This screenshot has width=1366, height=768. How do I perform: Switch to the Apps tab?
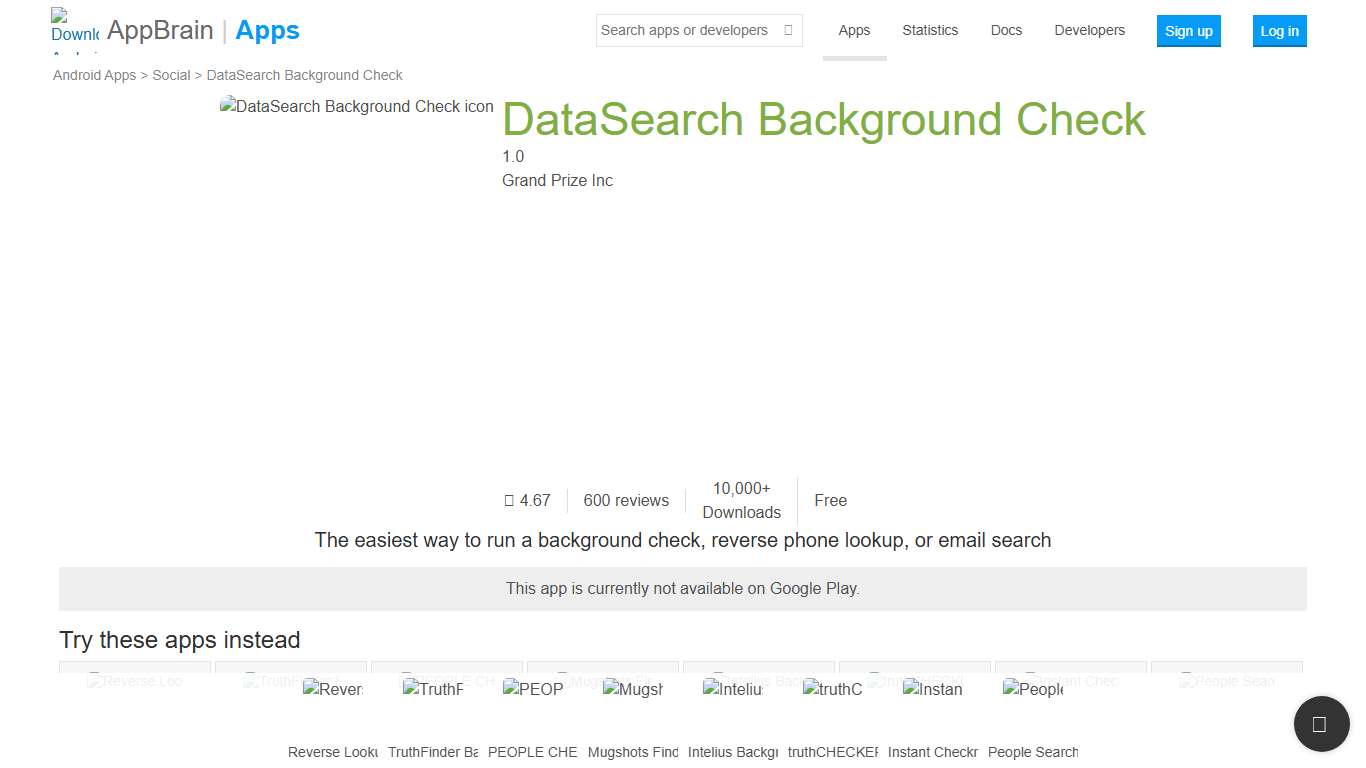[x=854, y=30]
